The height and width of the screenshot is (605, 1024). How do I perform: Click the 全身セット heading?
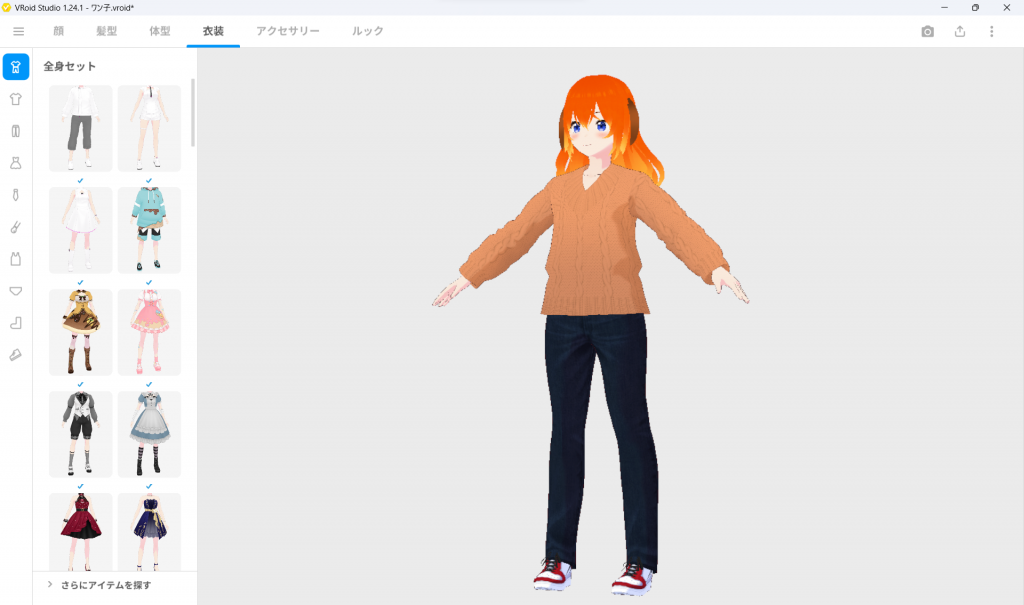pos(70,66)
